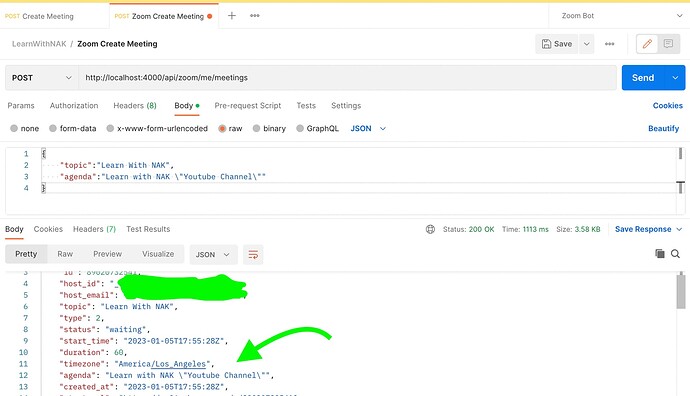Expand the Save Response dropdown arrow

point(679,229)
